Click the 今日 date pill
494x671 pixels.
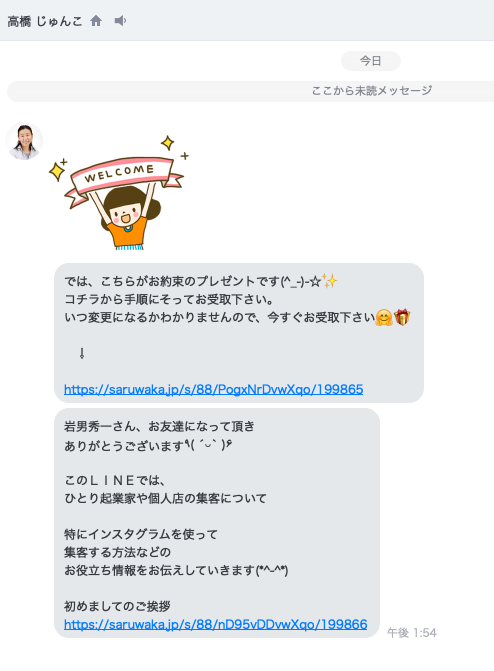click(x=371, y=61)
